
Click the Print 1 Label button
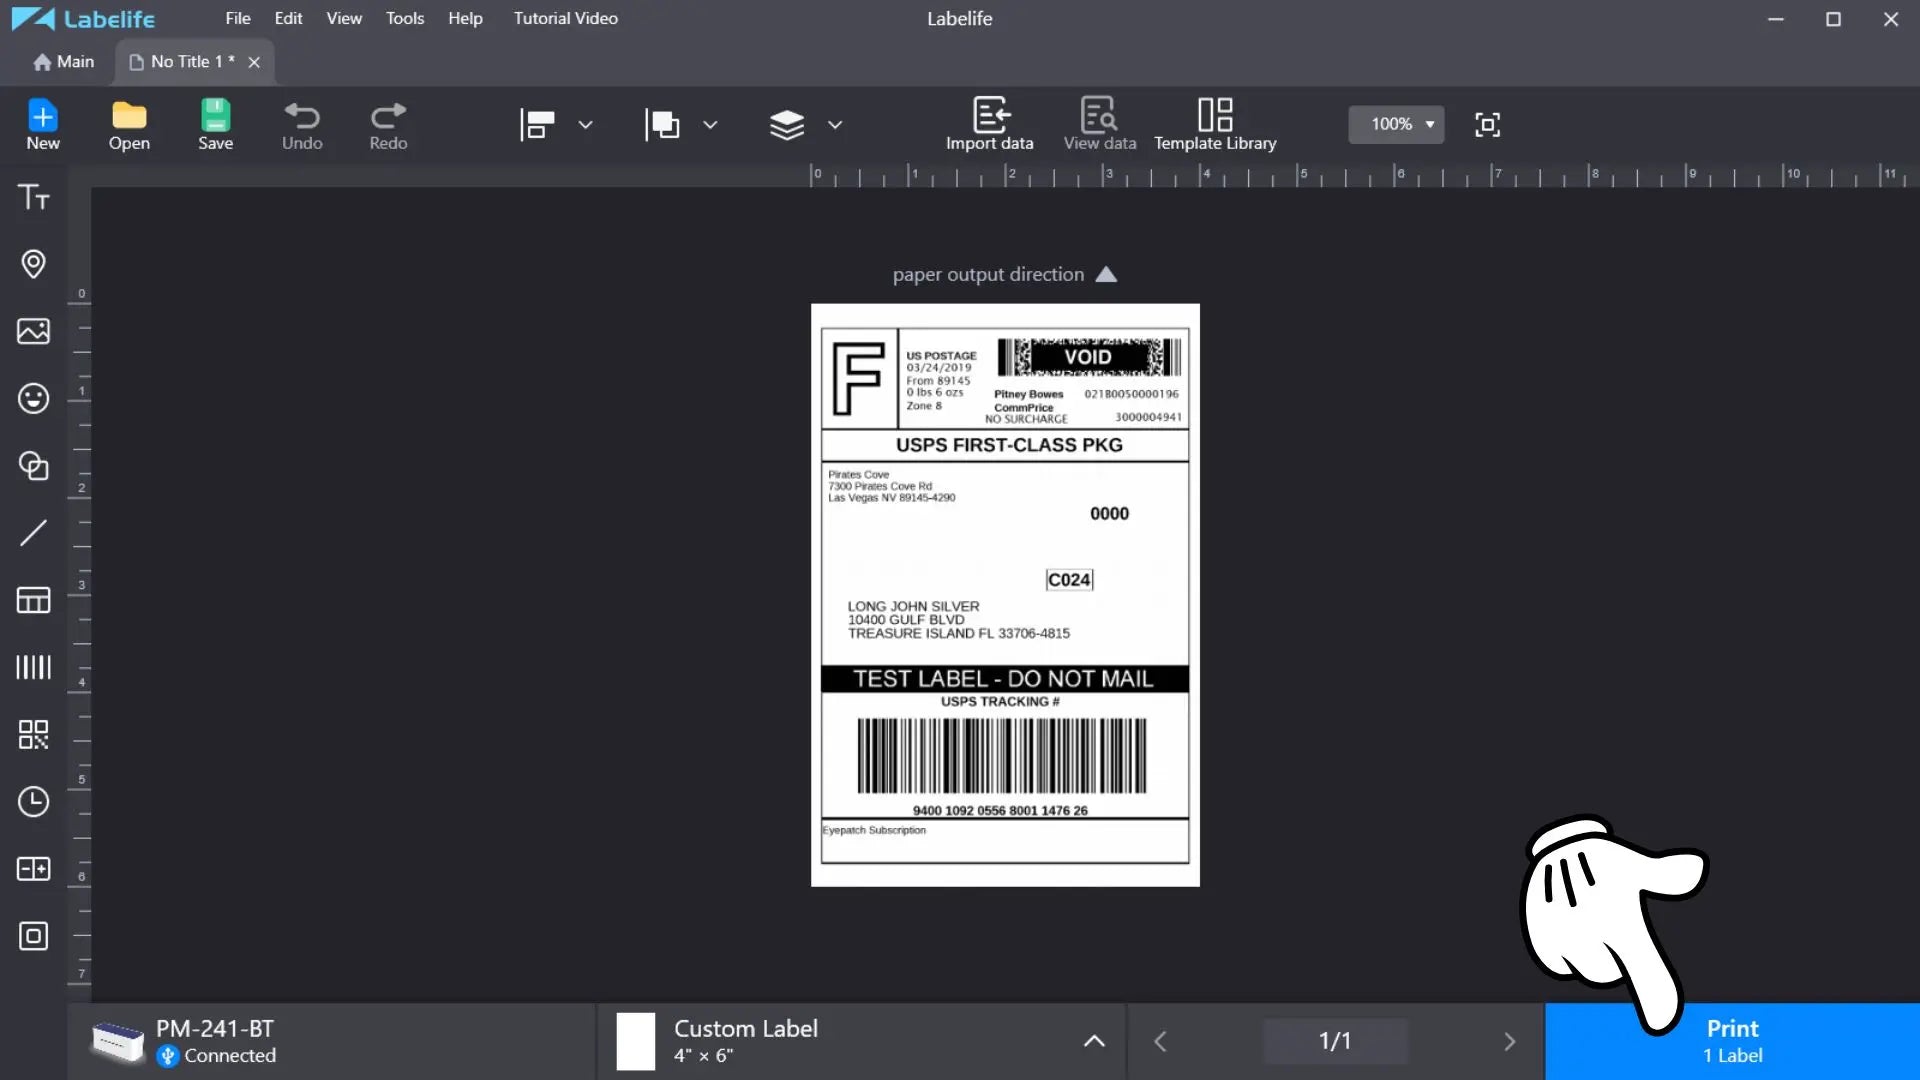pos(1732,1041)
